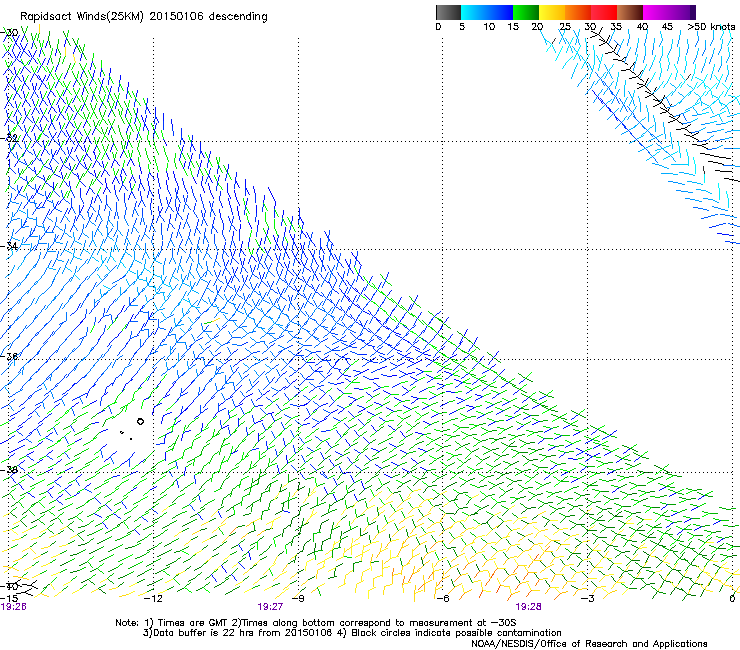Click the 'Times are GMT' note line
740x650 pixels.
point(315,623)
